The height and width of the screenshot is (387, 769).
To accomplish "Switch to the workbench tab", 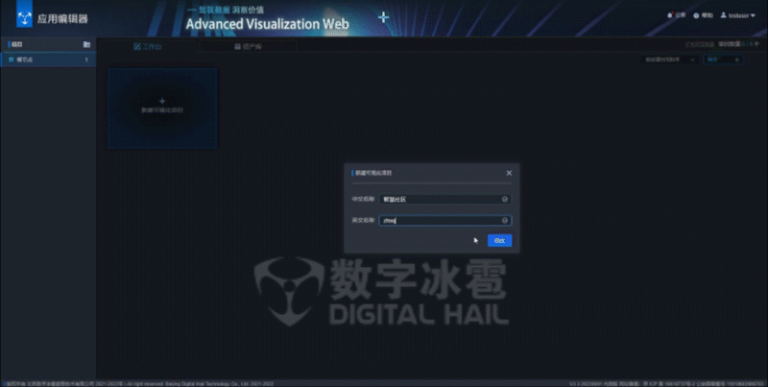I will click(x=148, y=47).
